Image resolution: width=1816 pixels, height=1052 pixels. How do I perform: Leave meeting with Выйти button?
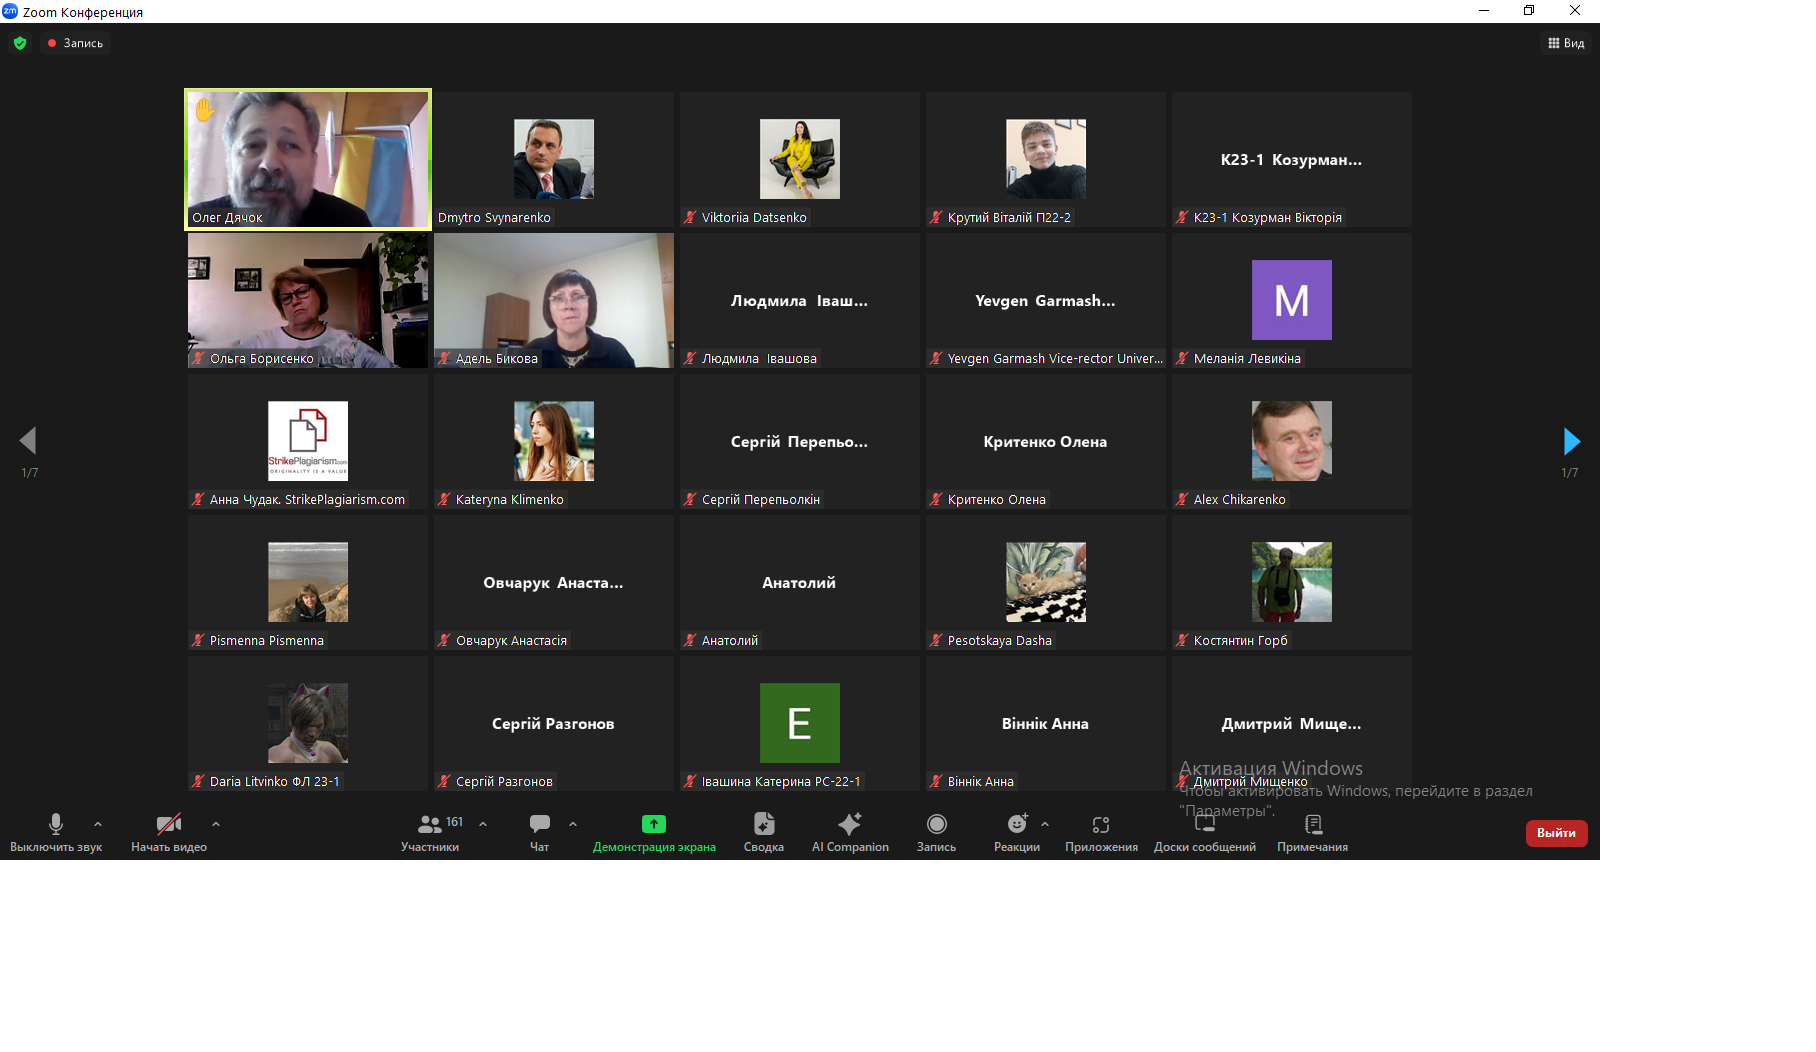[x=1556, y=833]
